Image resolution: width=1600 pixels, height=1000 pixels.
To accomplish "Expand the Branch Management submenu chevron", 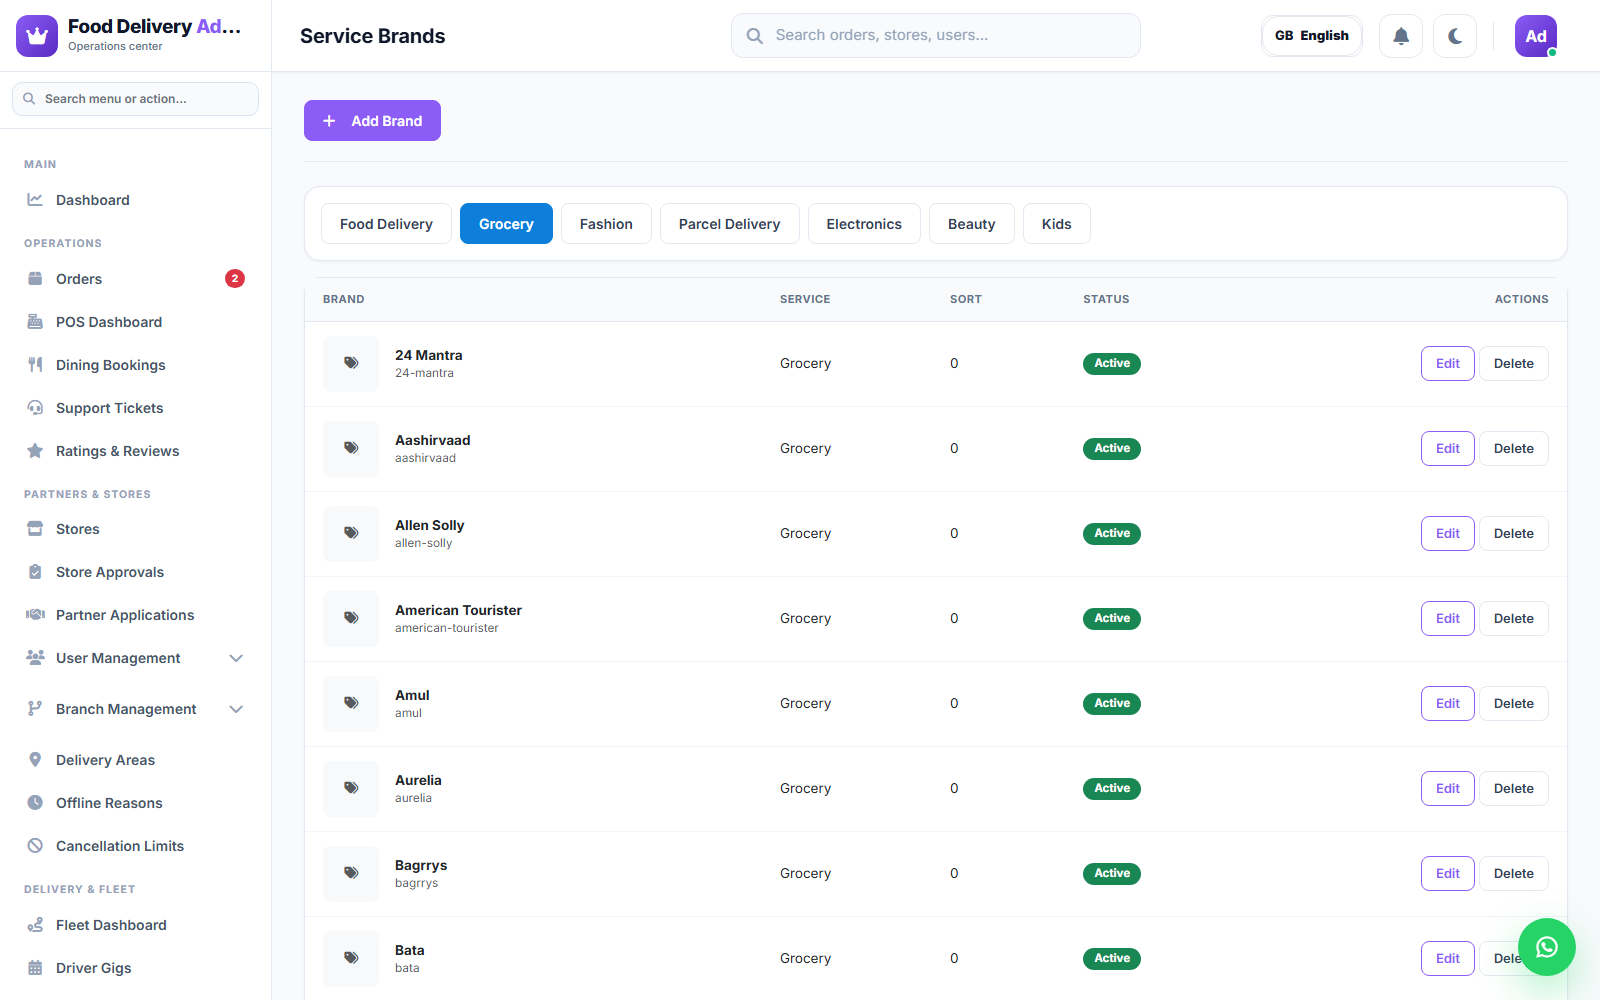I will point(236,709).
